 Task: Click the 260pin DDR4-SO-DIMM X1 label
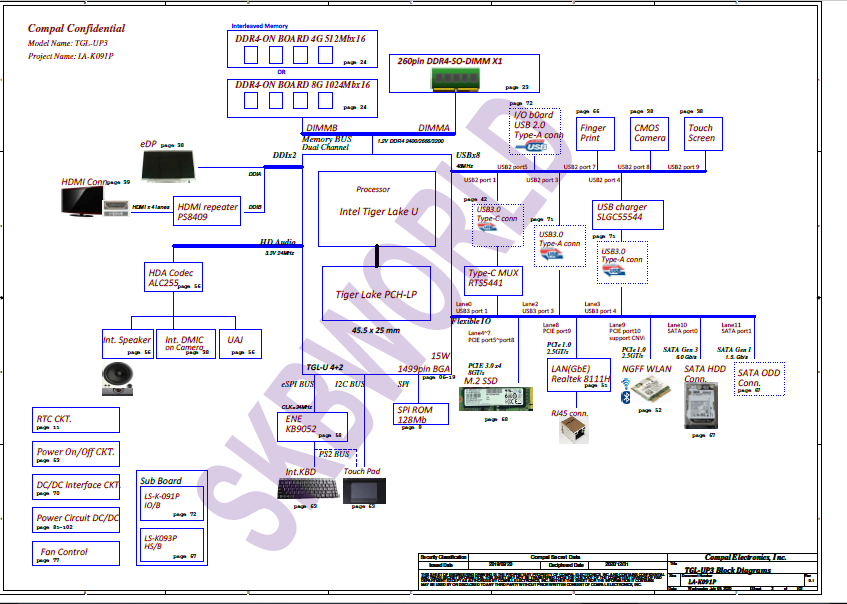[x=450, y=61]
